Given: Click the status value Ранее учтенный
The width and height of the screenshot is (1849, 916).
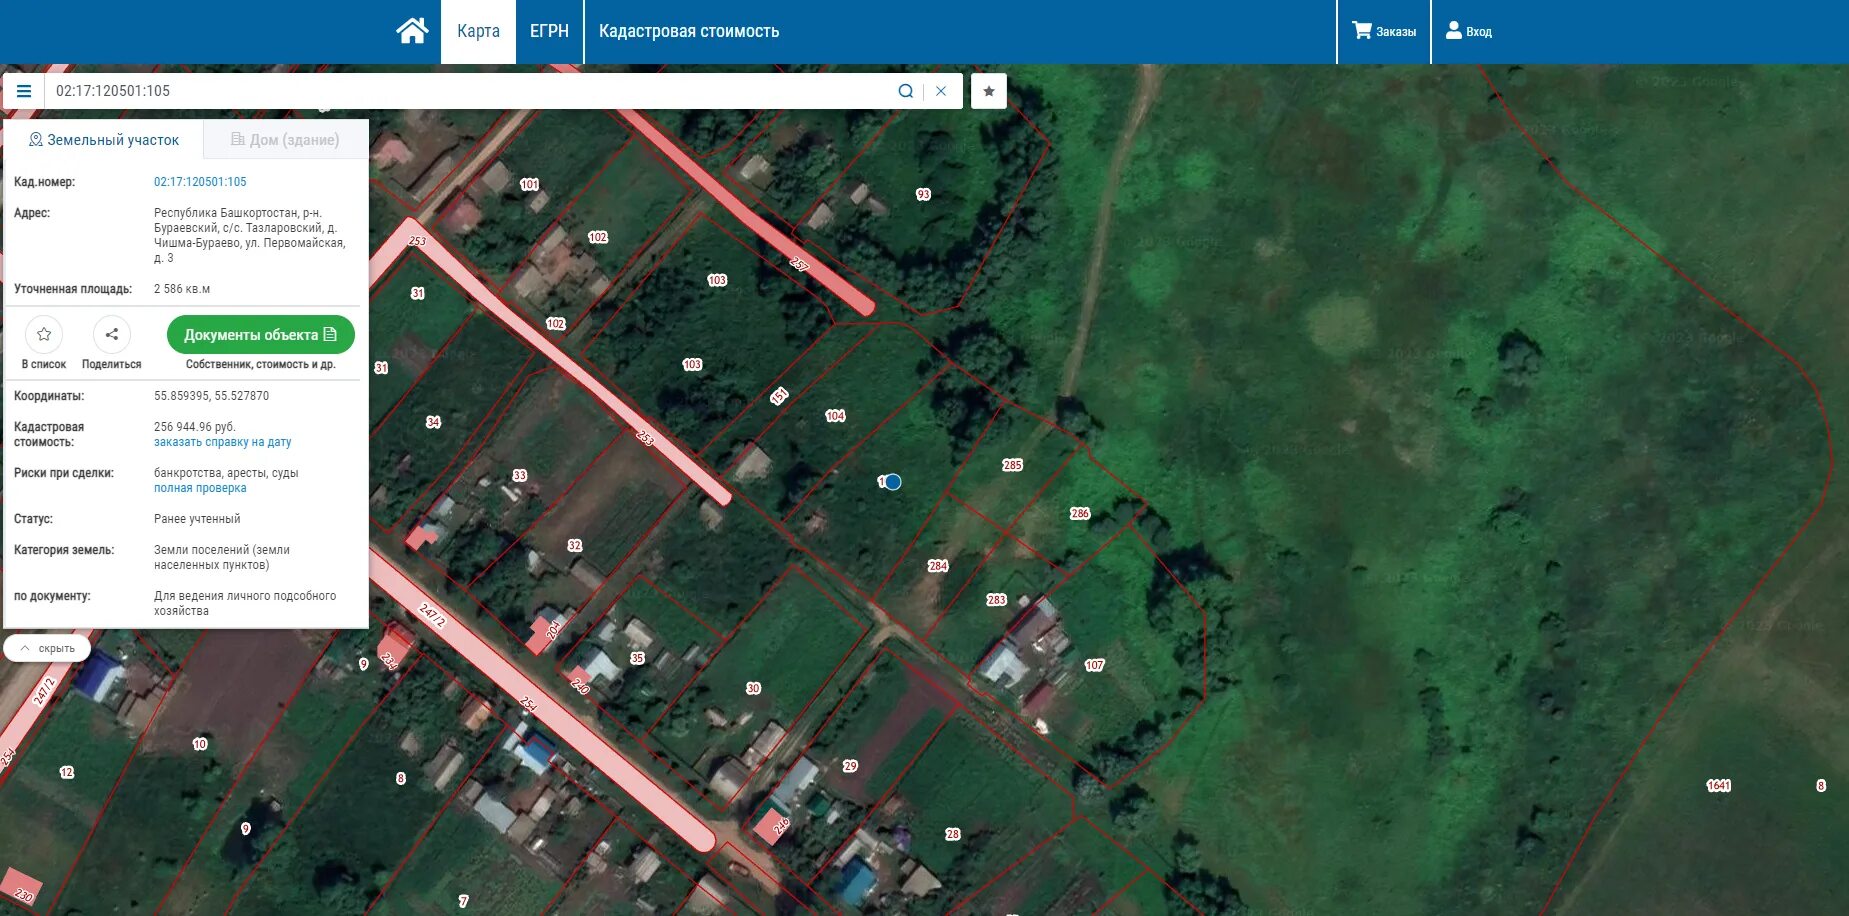Looking at the screenshot, I should tap(197, 519).
